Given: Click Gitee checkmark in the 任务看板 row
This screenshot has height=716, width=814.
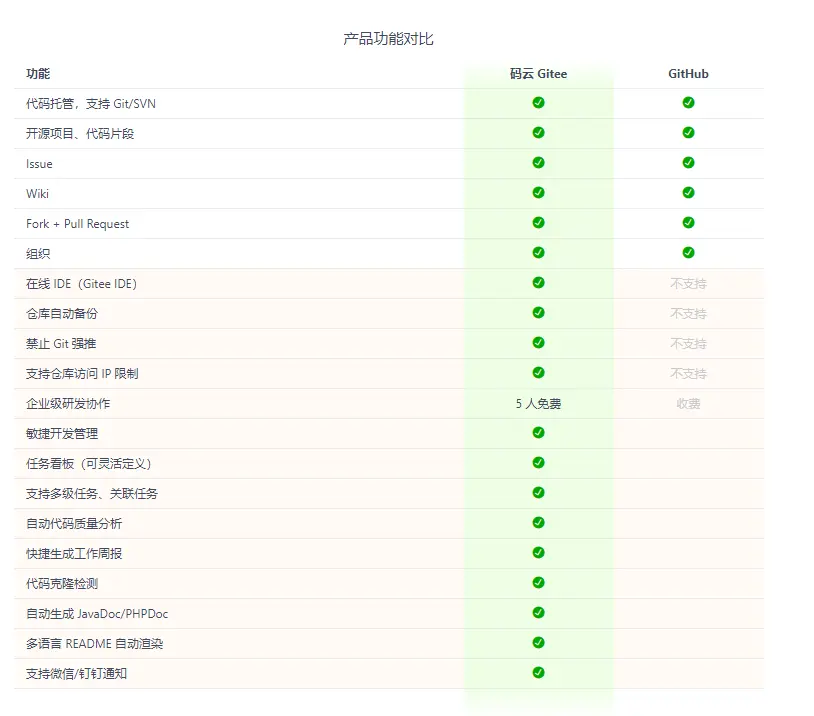Looking at the screenshot, I should point(538,463).
